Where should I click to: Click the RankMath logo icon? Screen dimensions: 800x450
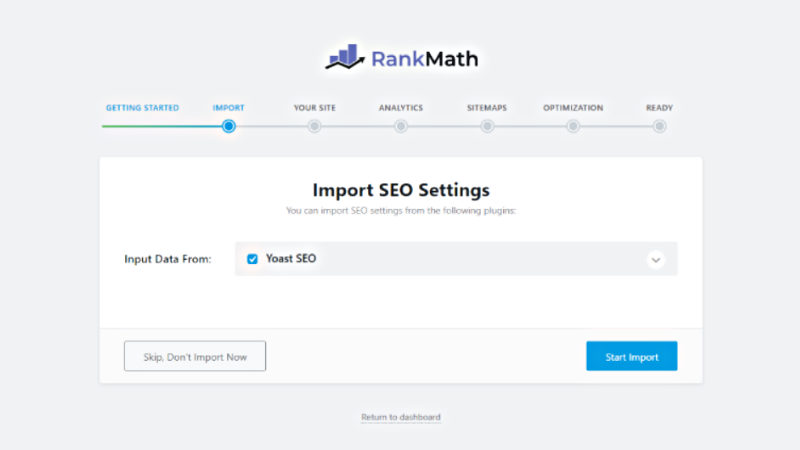pyautogui.click(x=345, y=57)
